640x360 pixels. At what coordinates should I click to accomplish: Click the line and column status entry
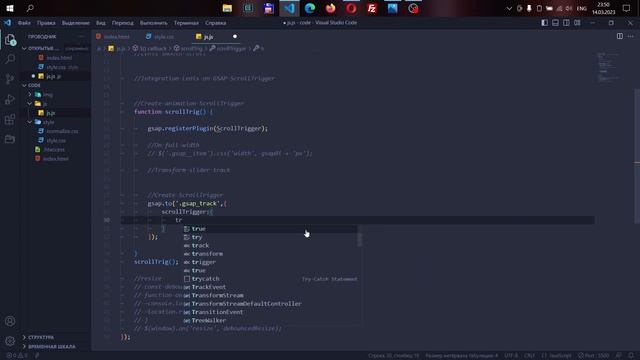pyautogui.click(x=393, y=356)
